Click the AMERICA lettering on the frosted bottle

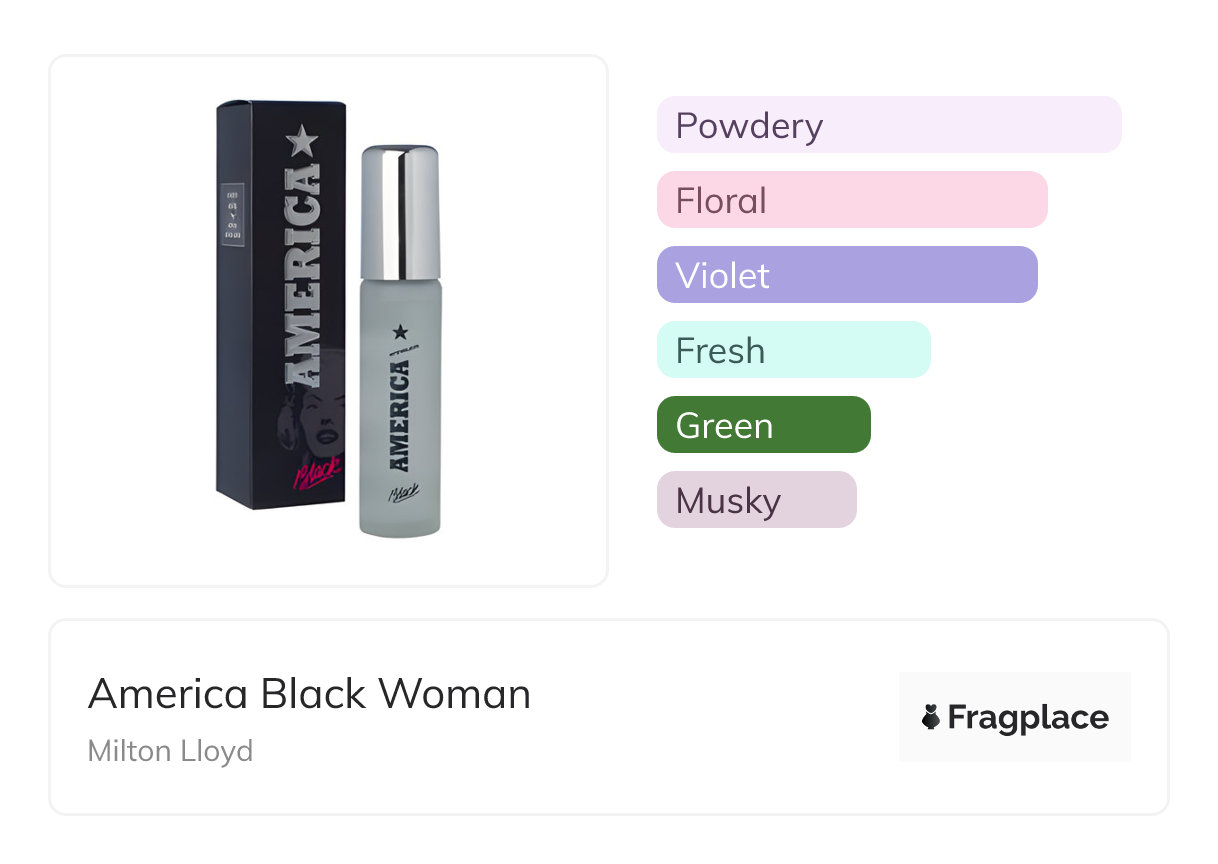[x=399, y=415]
